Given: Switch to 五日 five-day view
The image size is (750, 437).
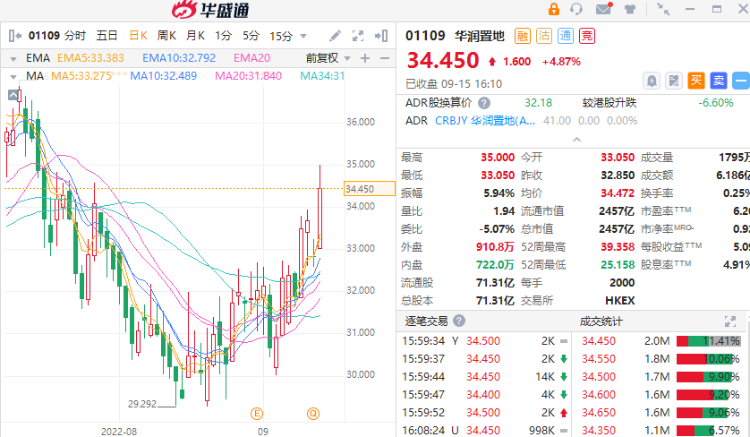Looking at the screenshot, I should (x=107, y=36).
